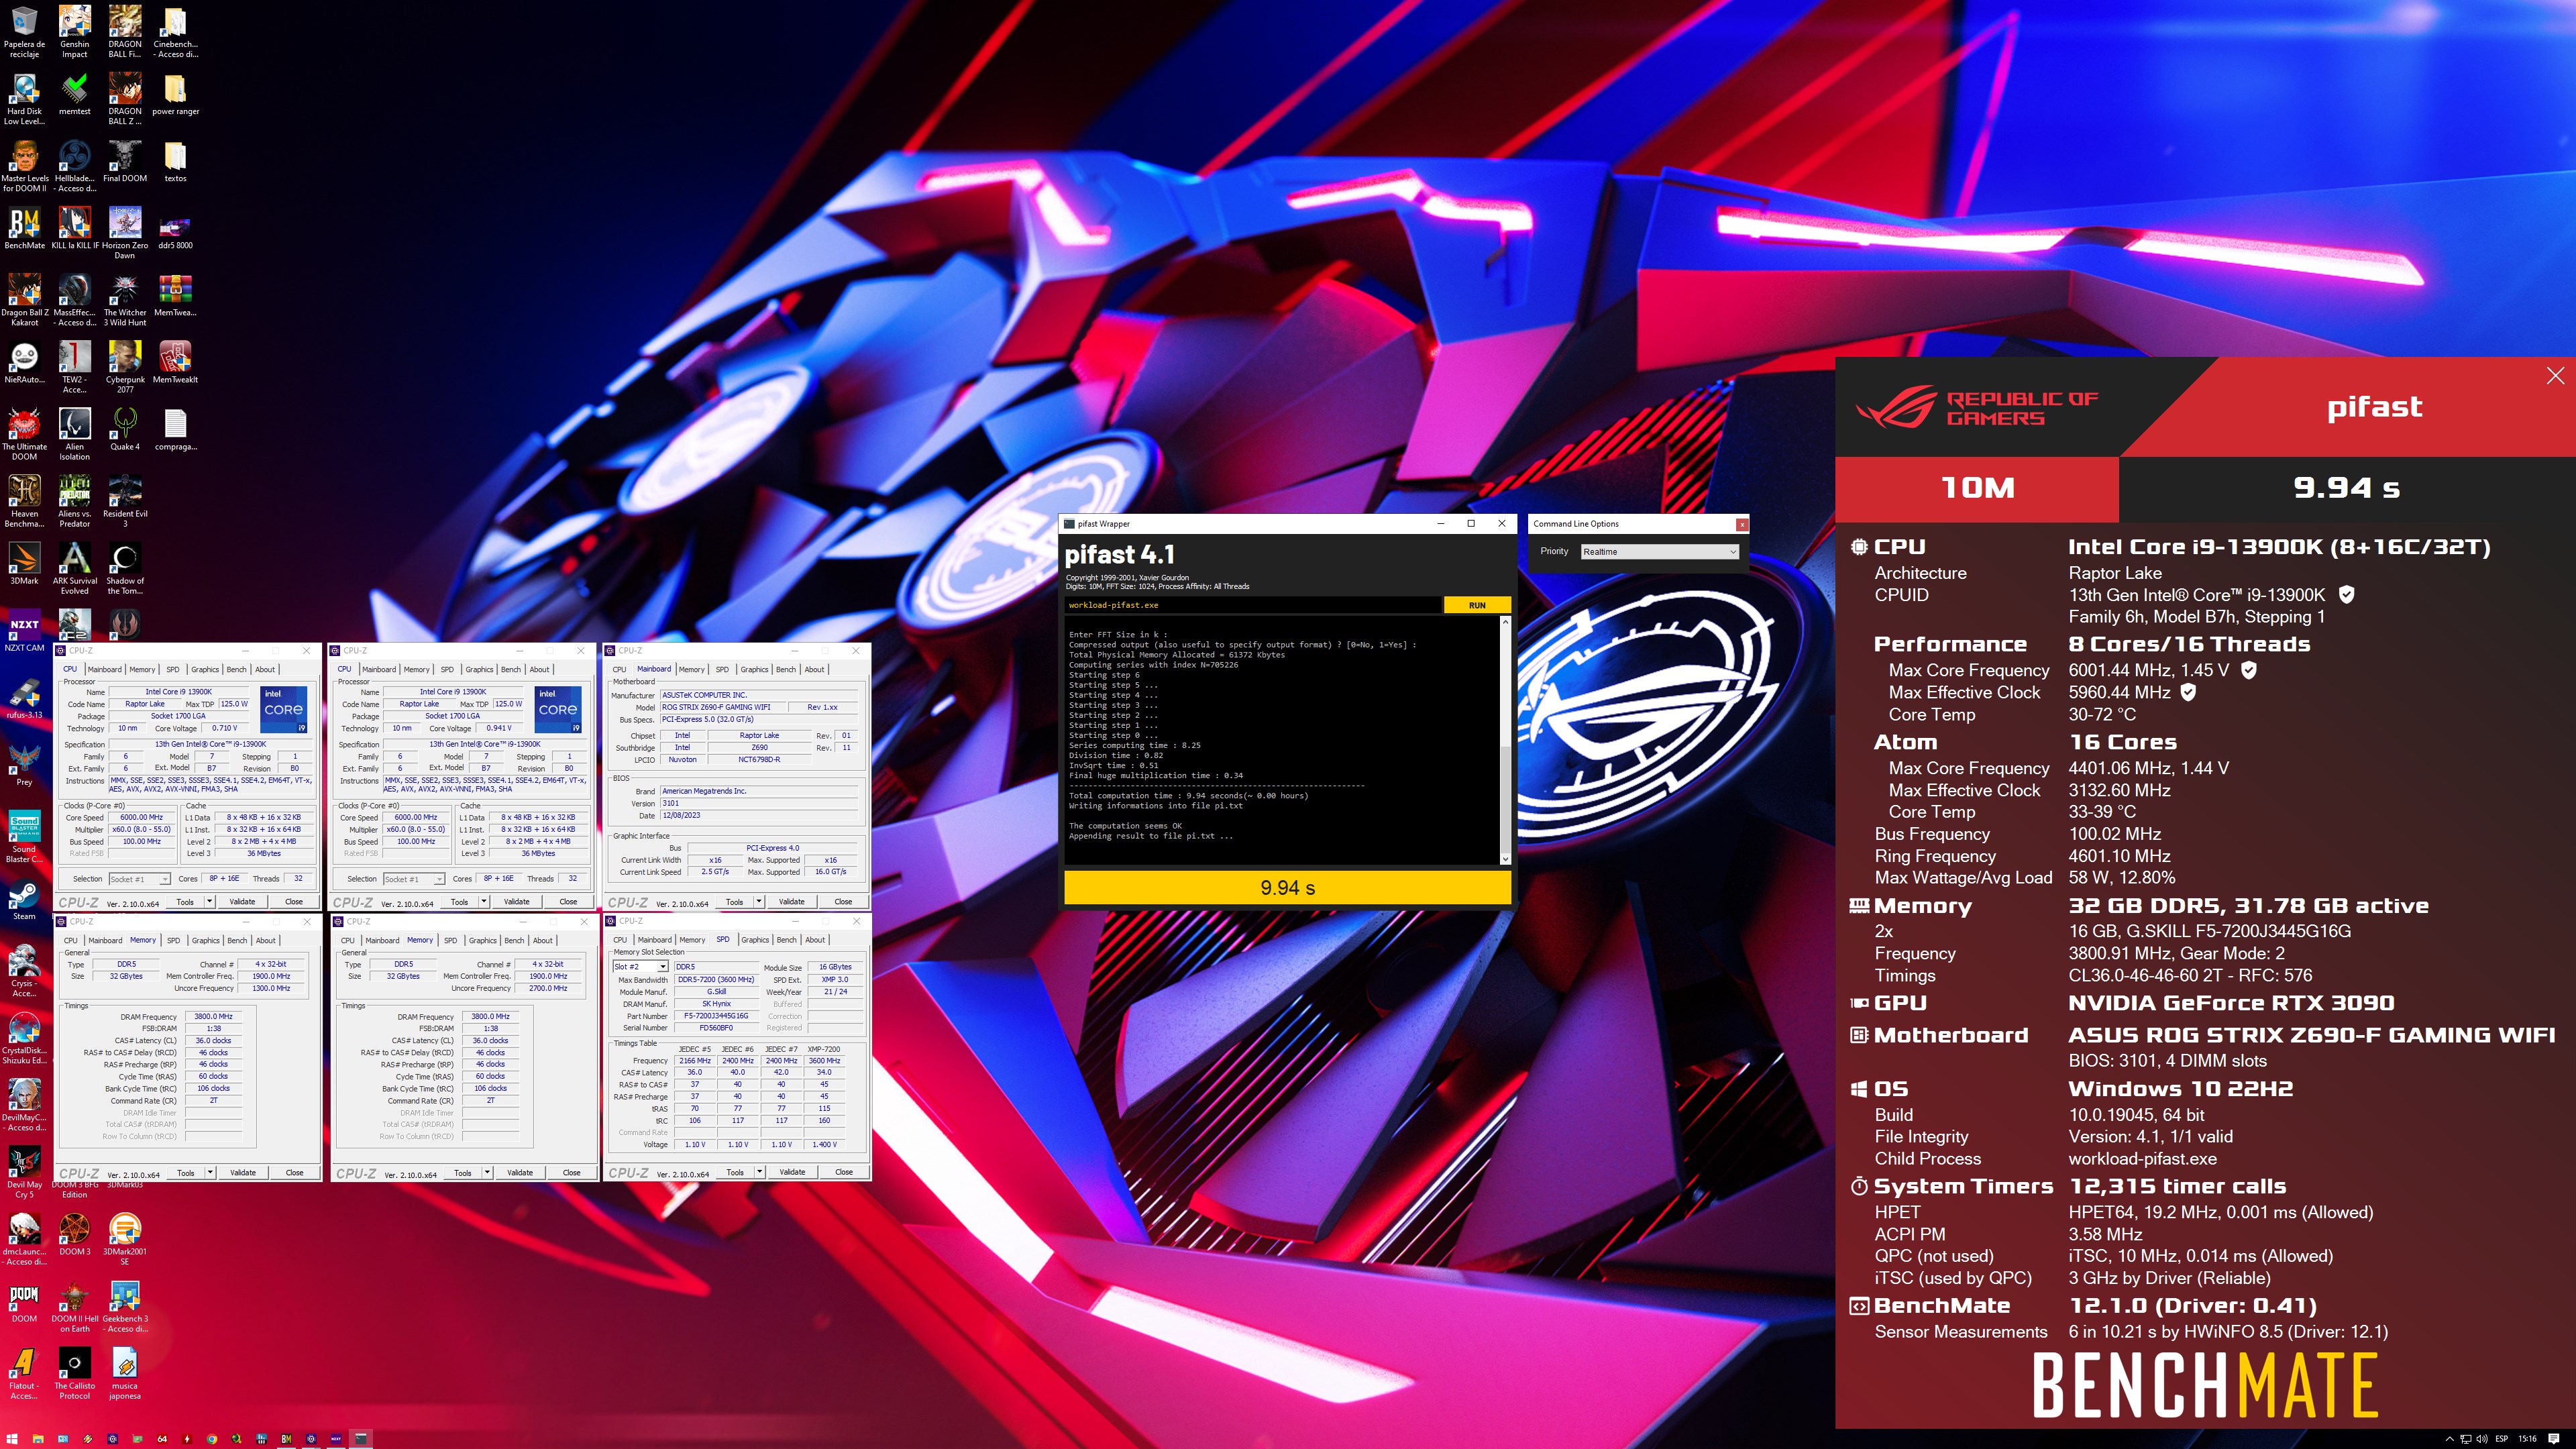This screenshot has width=2576, height=1449.
Task: Click the scrollbar up arrow in pifast console
Action: [x=1505, y=622]
